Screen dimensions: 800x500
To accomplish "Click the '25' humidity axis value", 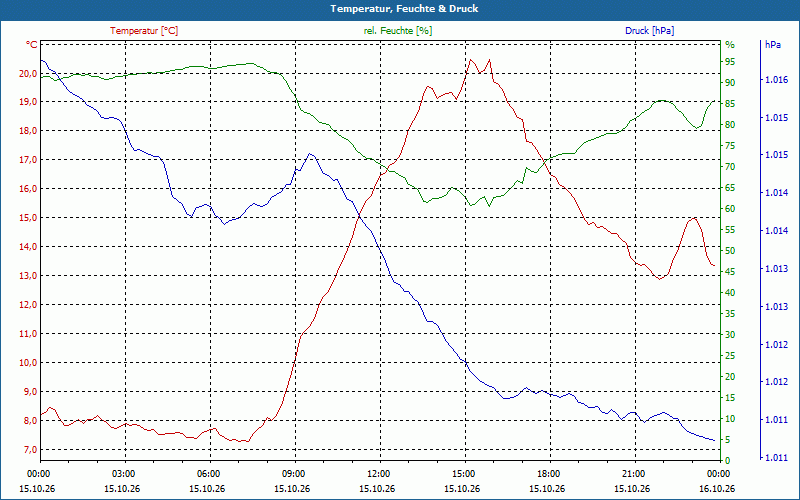I will click(730, 356).
